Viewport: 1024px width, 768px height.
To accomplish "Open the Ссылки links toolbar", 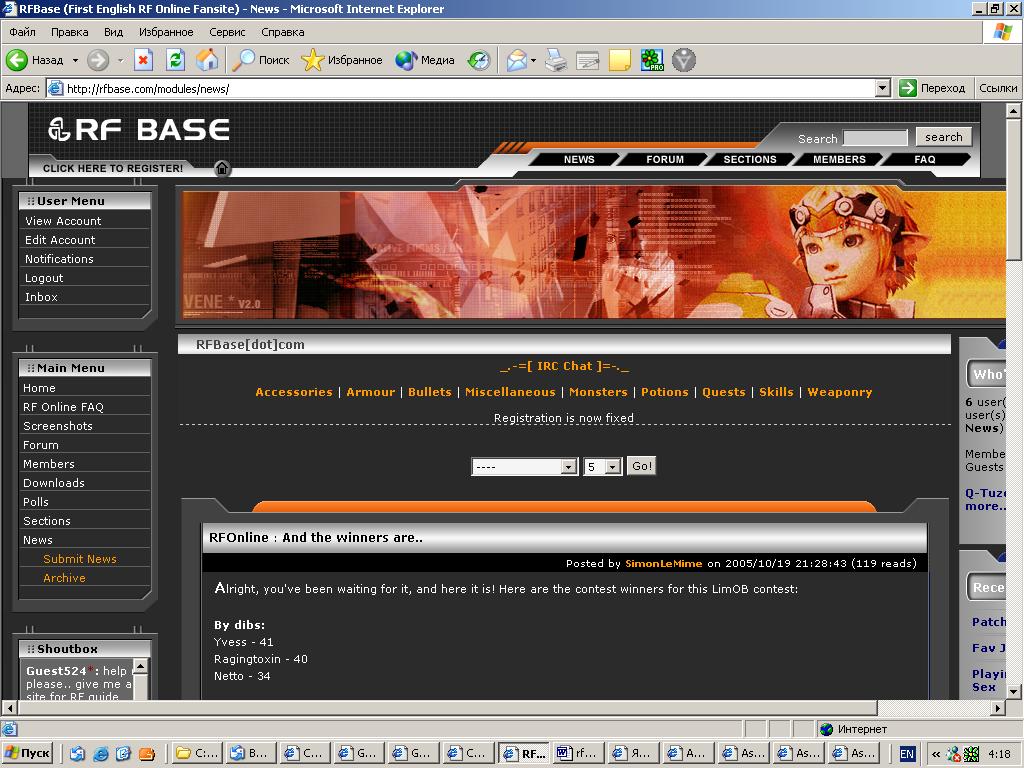I will coord(998,88).
